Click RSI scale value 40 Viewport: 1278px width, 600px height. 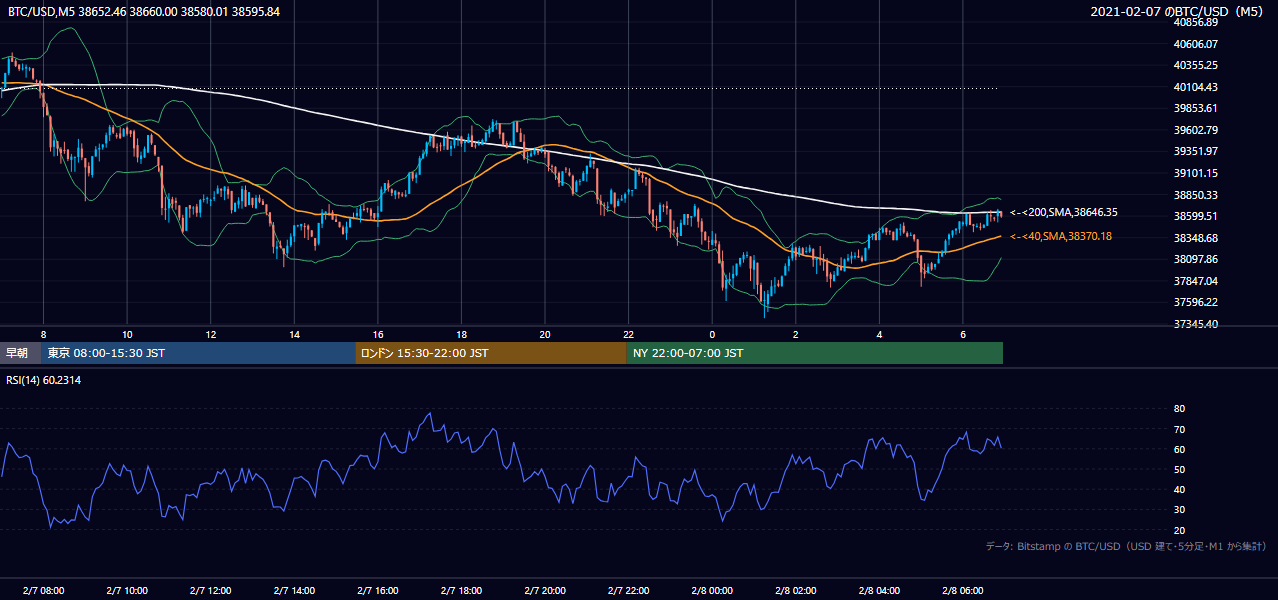pyautogui.click(x=1179, y=489)
